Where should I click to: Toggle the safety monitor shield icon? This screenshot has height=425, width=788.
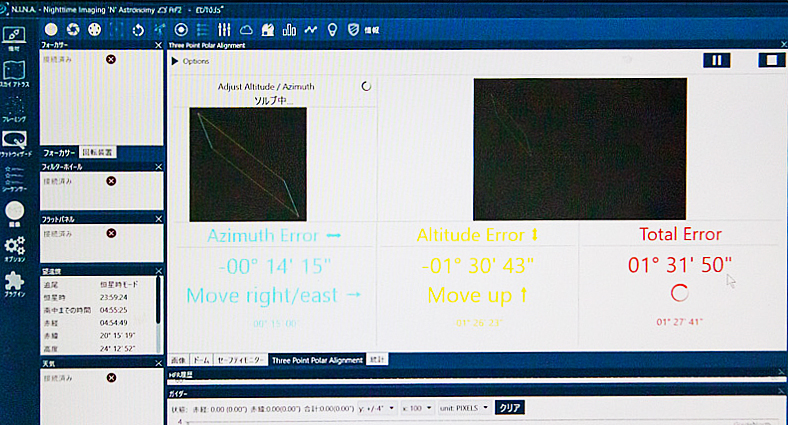(x=353, y=30)
